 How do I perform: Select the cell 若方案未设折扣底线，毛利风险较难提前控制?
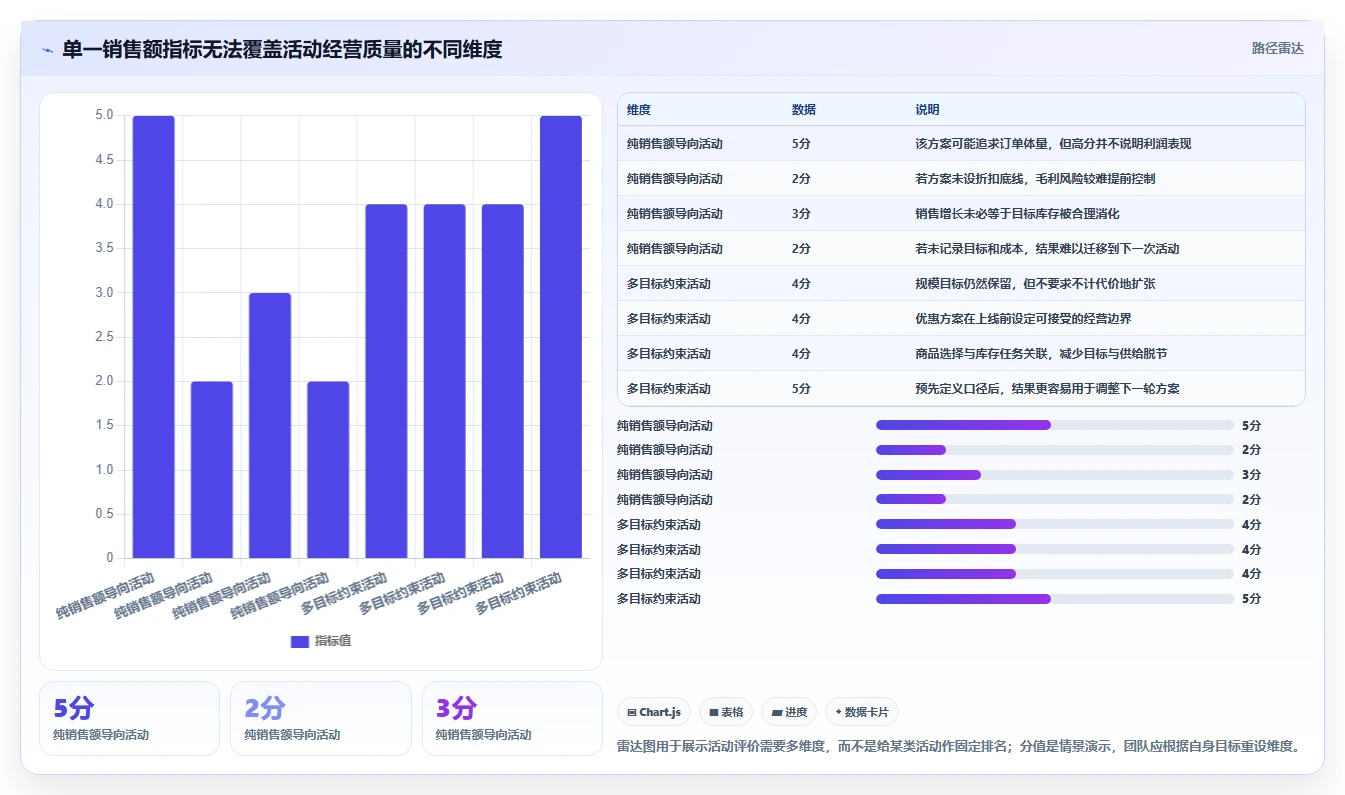(x=1035, y=179)
